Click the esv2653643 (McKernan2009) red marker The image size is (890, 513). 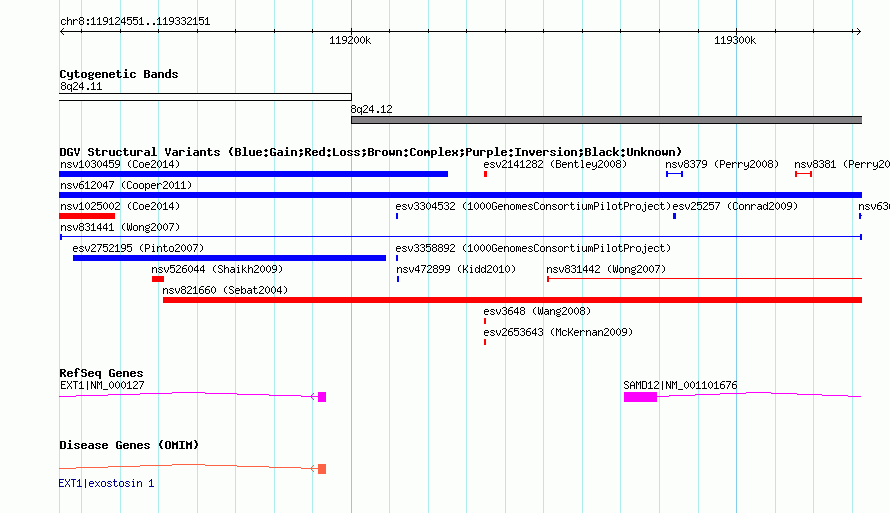485,342
